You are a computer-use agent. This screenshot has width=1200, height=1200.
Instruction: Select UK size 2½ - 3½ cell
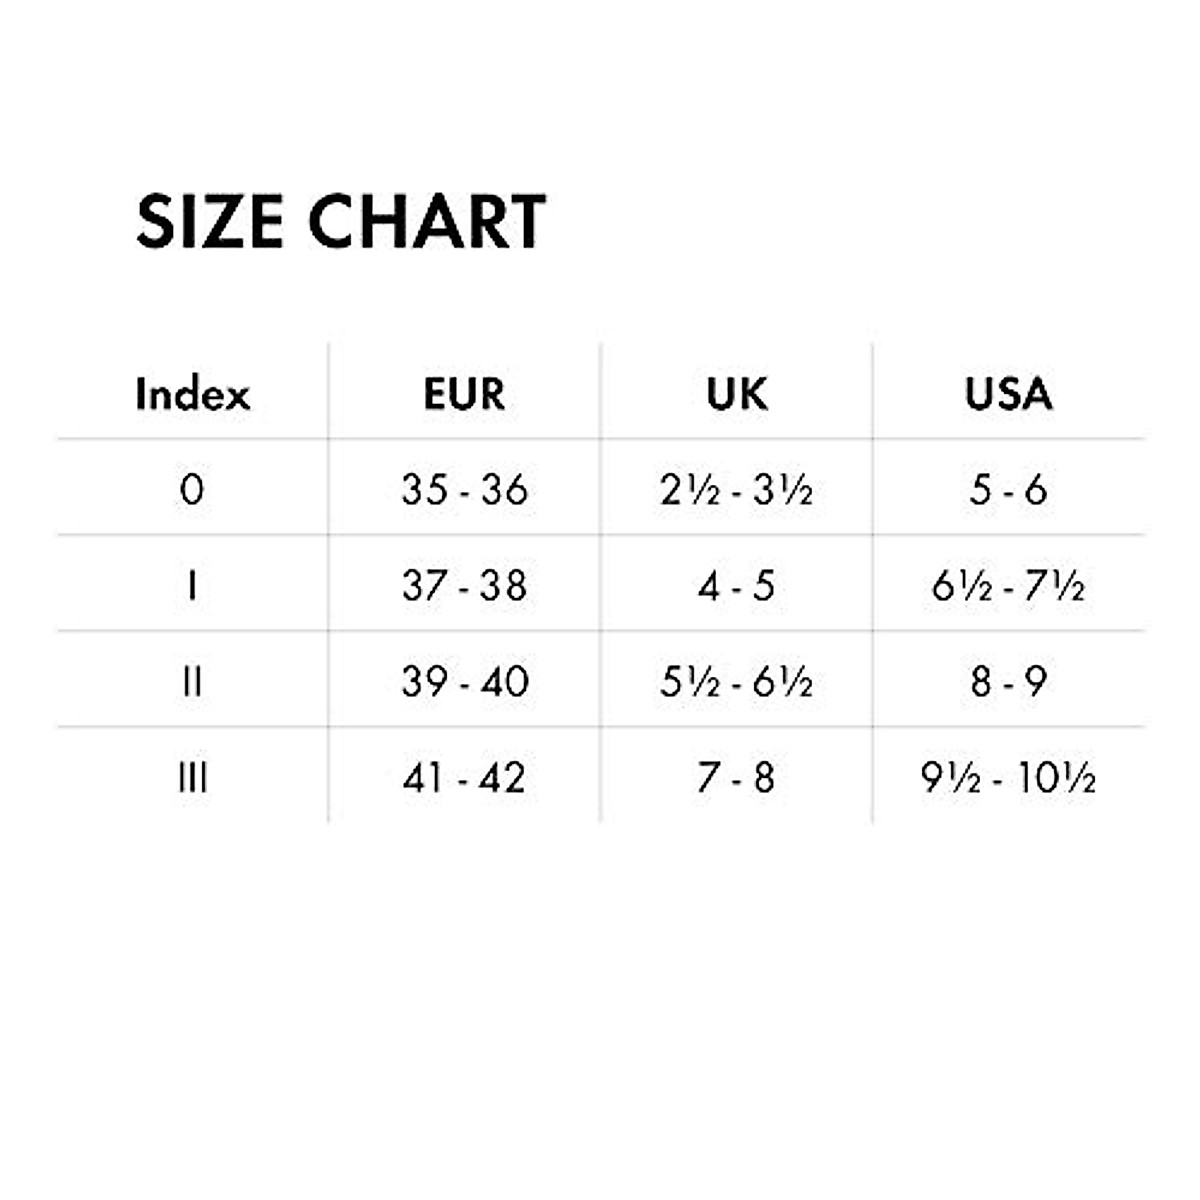[737, 489]
